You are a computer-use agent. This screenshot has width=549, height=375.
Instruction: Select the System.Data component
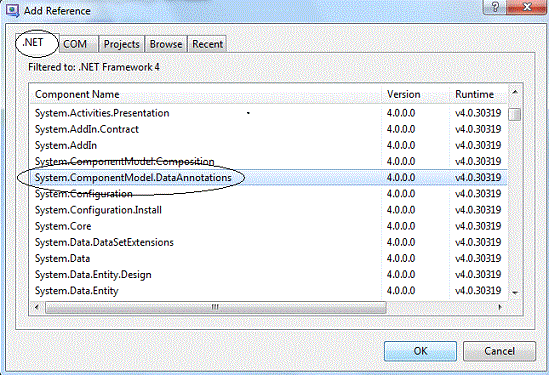269,258
